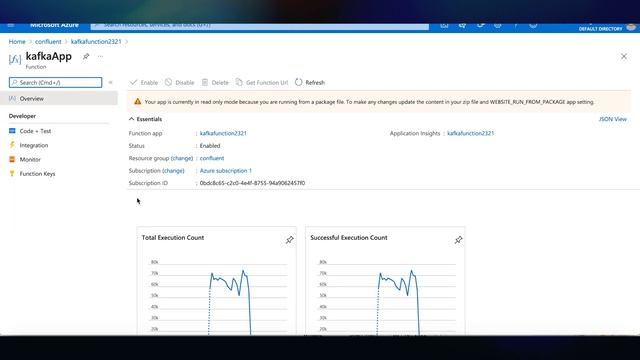Go to confluent breadcrumb
640x360 pixels.
[48, 42]
